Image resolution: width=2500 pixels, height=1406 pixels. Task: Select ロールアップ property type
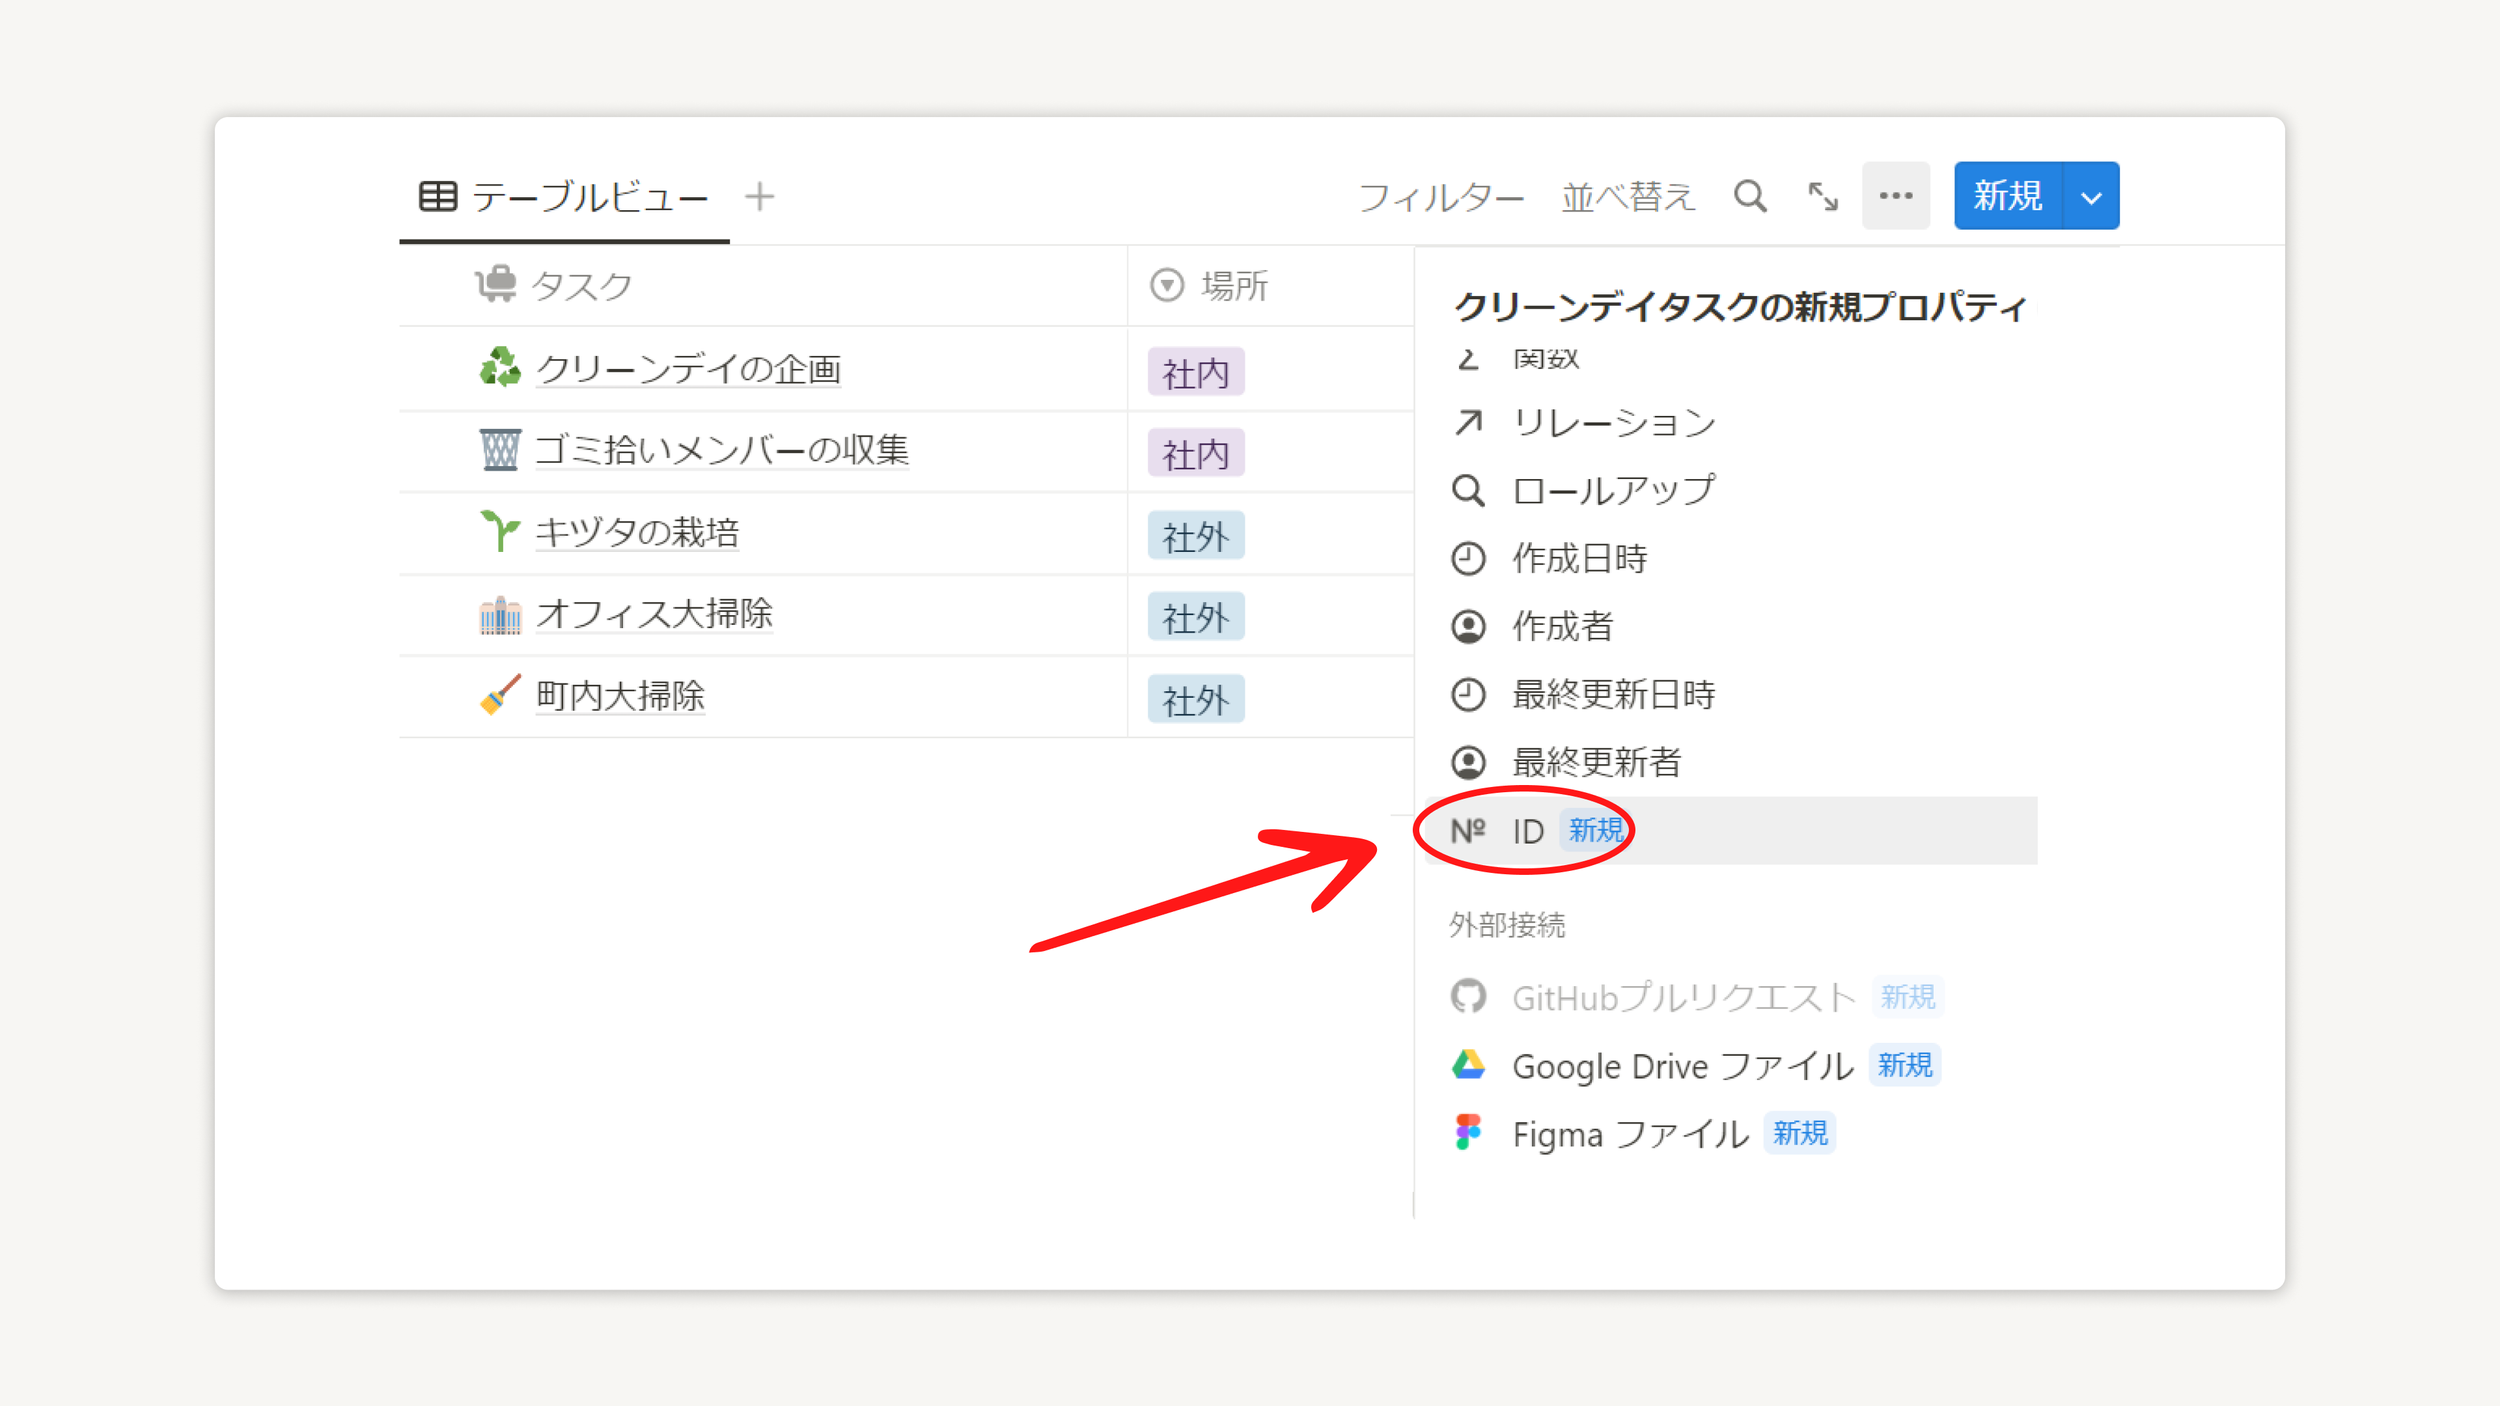(x=1612, y=491)
